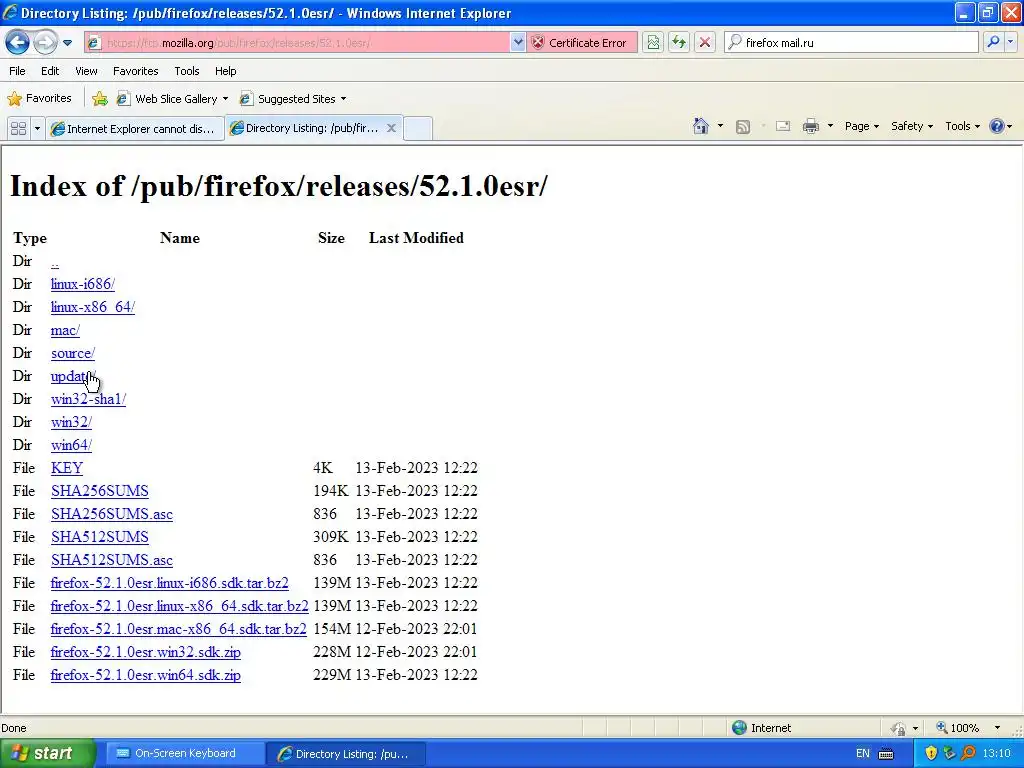Open the Tools menu in menu bar
This screenshot has height=768, width=1024.
point(187,71)
